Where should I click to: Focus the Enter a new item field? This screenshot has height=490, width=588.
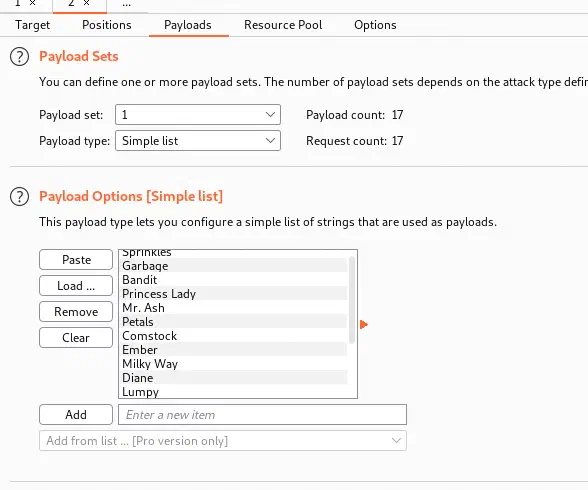tap(262, 415)
